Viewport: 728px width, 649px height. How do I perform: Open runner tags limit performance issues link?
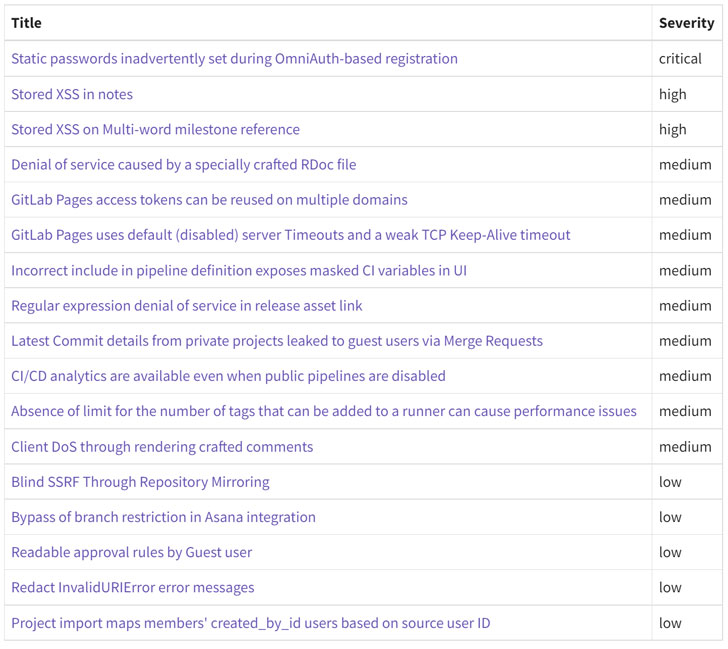(323, 411)
